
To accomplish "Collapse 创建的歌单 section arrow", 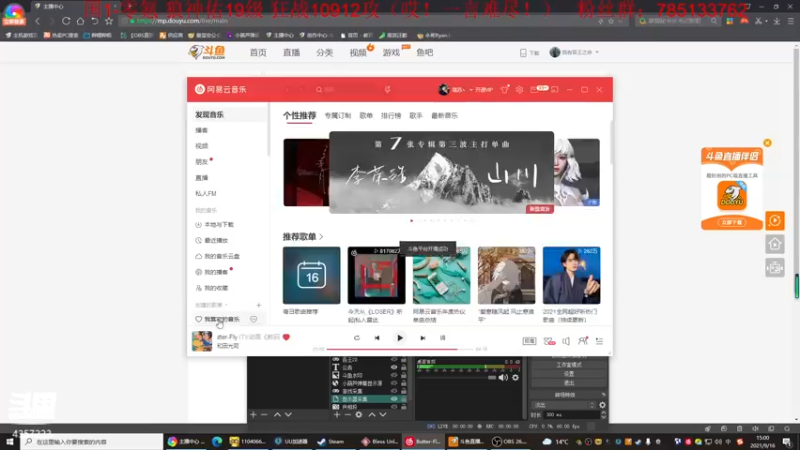I will [x=226, y=305].
